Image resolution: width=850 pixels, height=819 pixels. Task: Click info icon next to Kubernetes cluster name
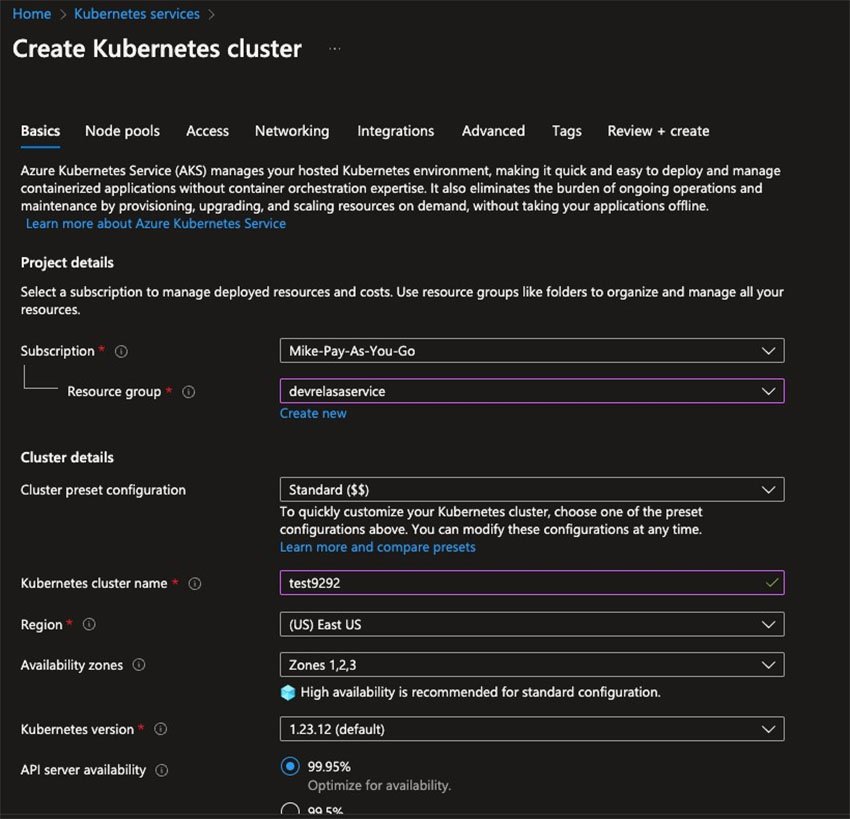[195, 584]
